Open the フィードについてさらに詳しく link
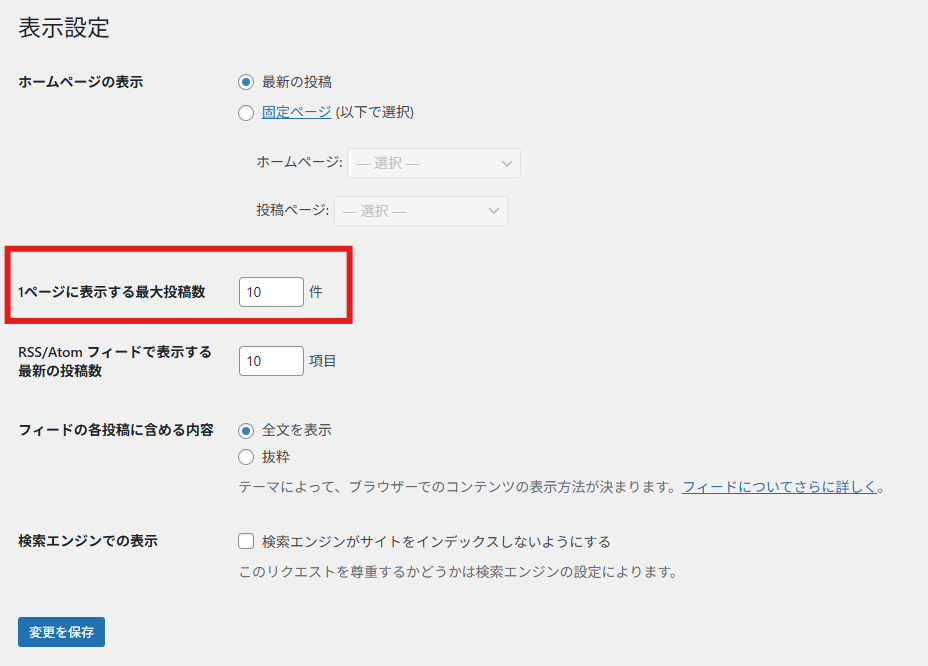 pyautogui.click(x=780, y=487)
